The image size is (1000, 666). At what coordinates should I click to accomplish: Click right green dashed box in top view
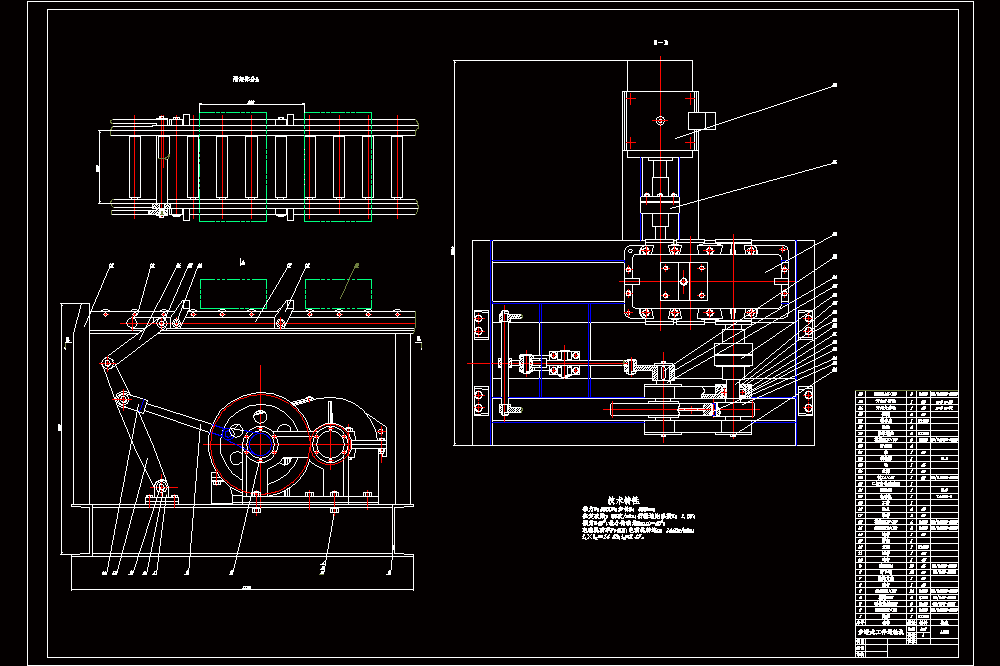click(x=338, y=167)
